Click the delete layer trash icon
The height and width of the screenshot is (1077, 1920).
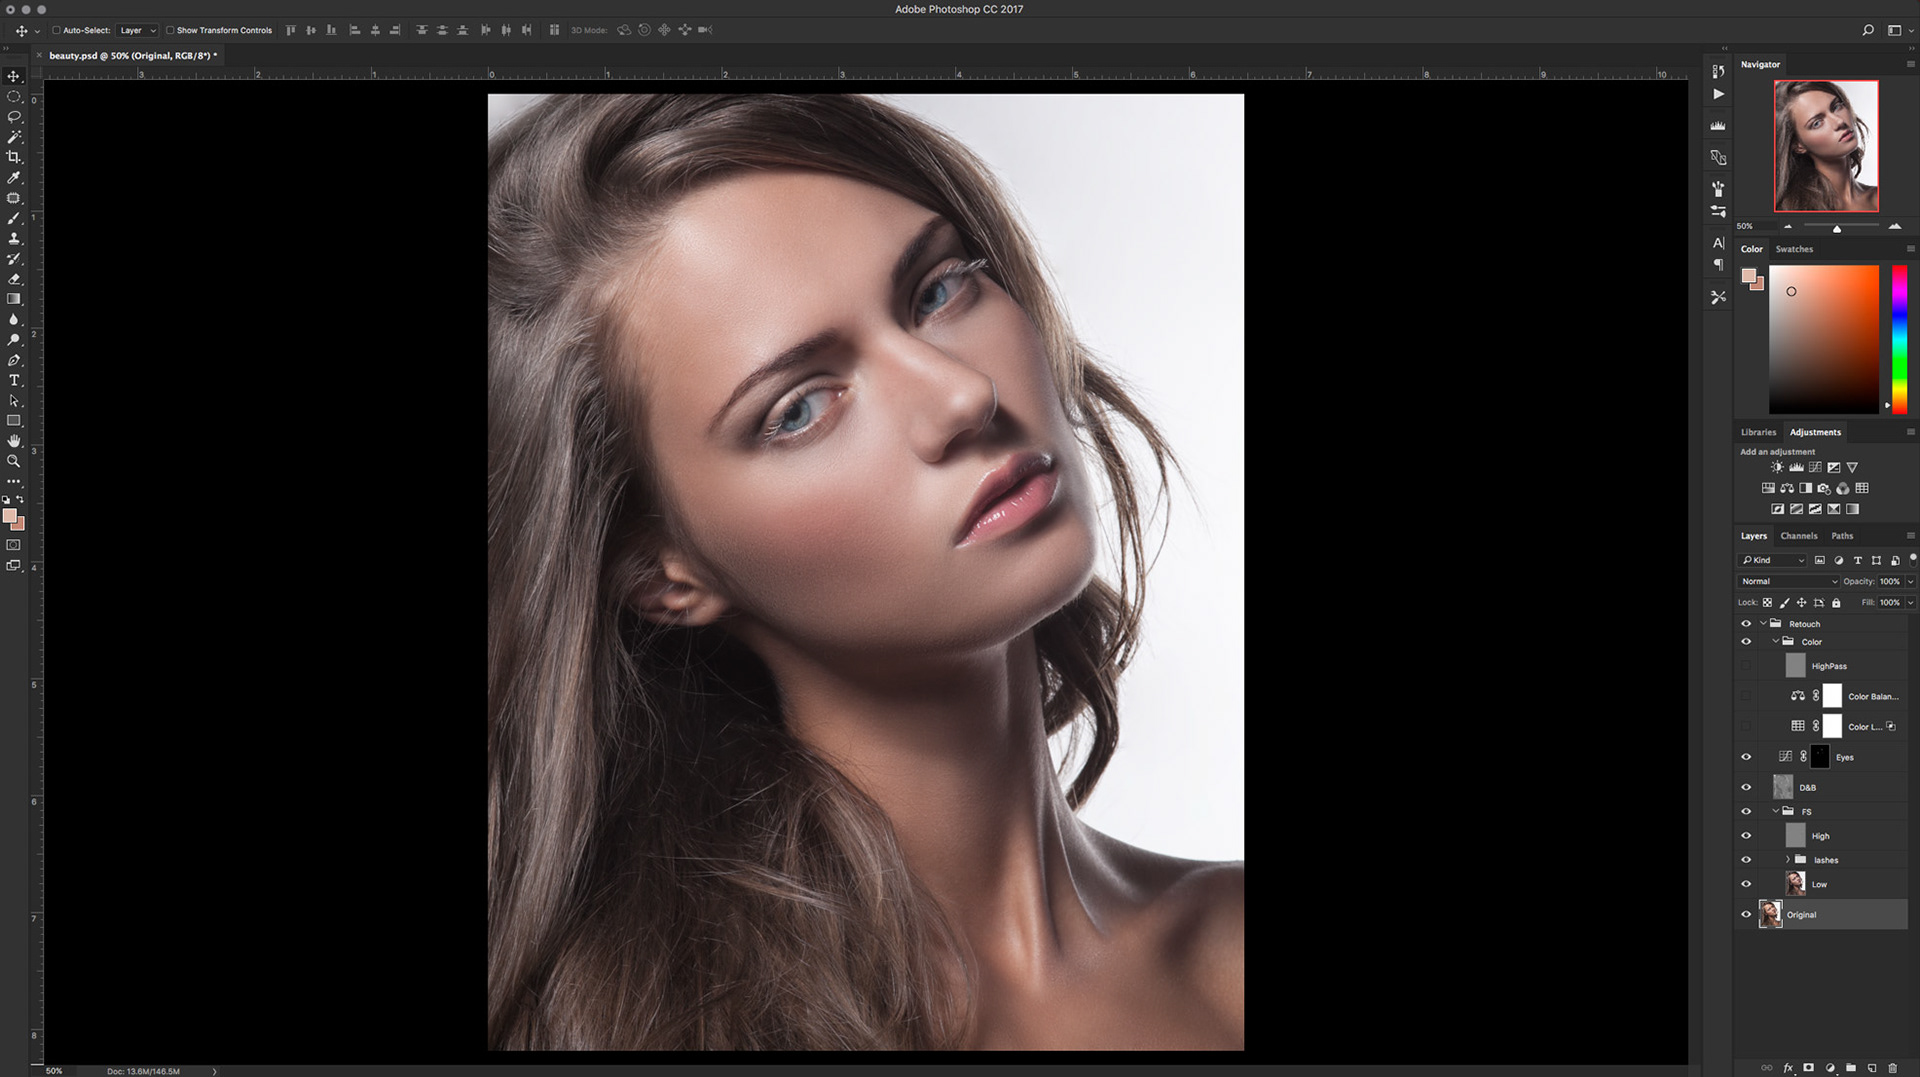coord(1892,1068)
